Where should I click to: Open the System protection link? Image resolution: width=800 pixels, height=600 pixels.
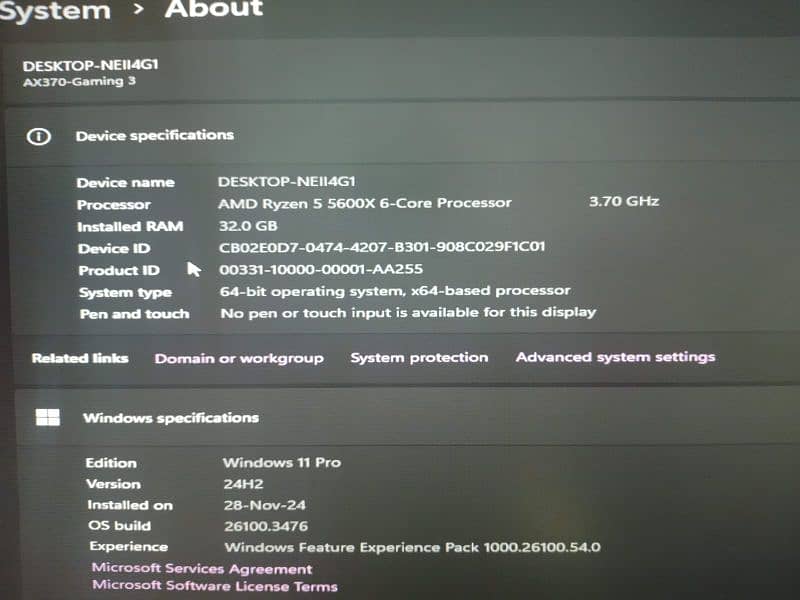click(x=419, y=357)
